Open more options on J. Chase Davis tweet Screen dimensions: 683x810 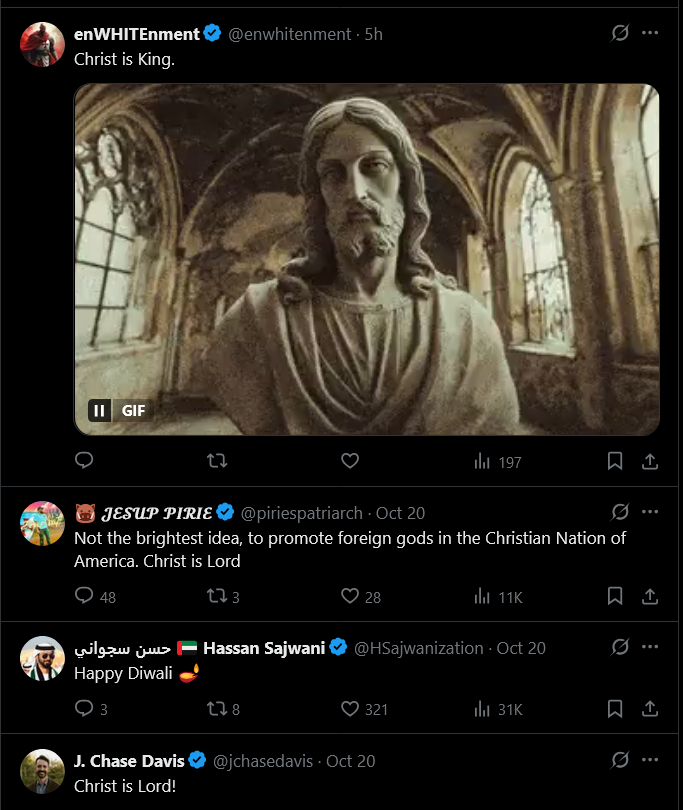650,760
